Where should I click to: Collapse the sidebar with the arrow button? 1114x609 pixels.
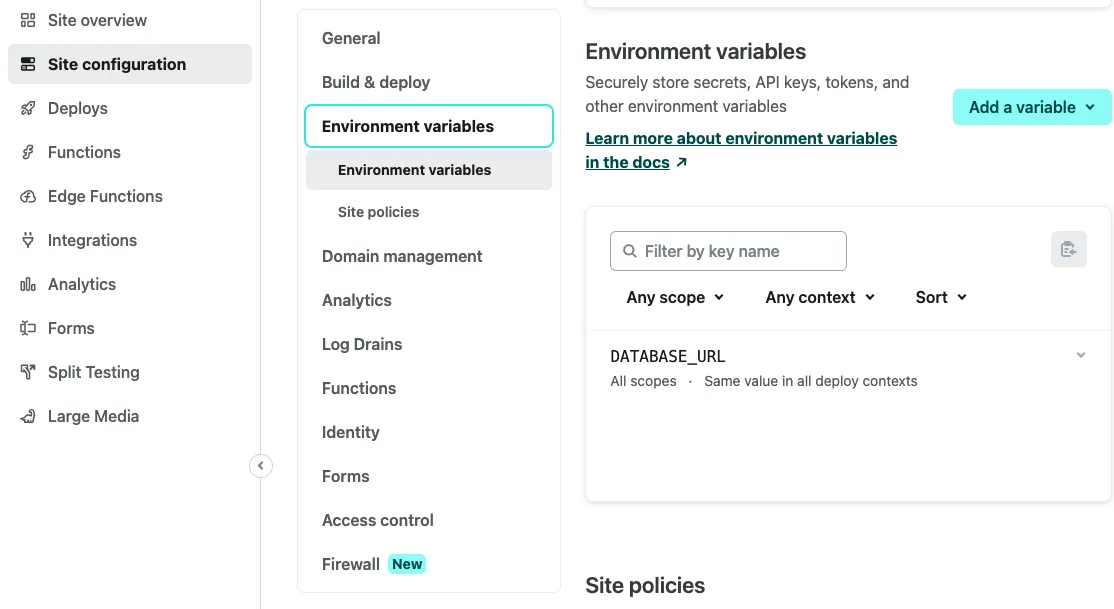[x=261, y=466]
